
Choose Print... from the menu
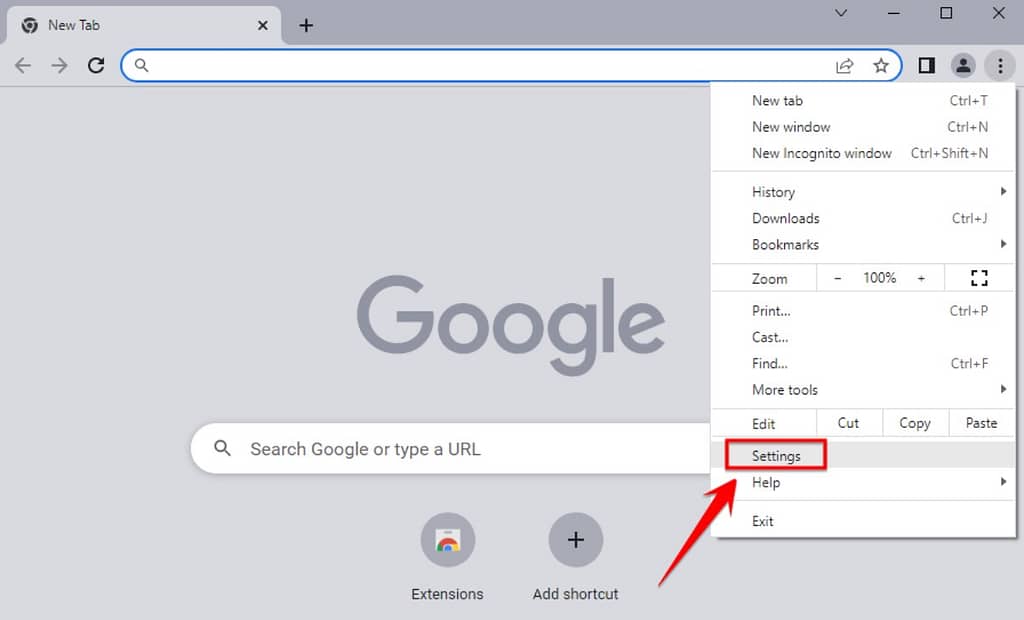(x=863, y=311)
